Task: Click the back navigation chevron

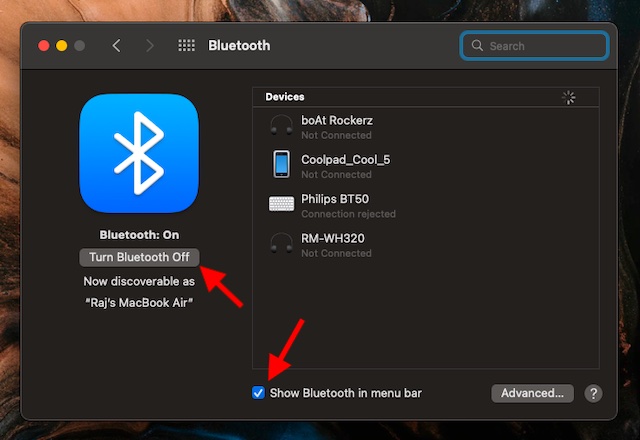Action: pos(116,45)
